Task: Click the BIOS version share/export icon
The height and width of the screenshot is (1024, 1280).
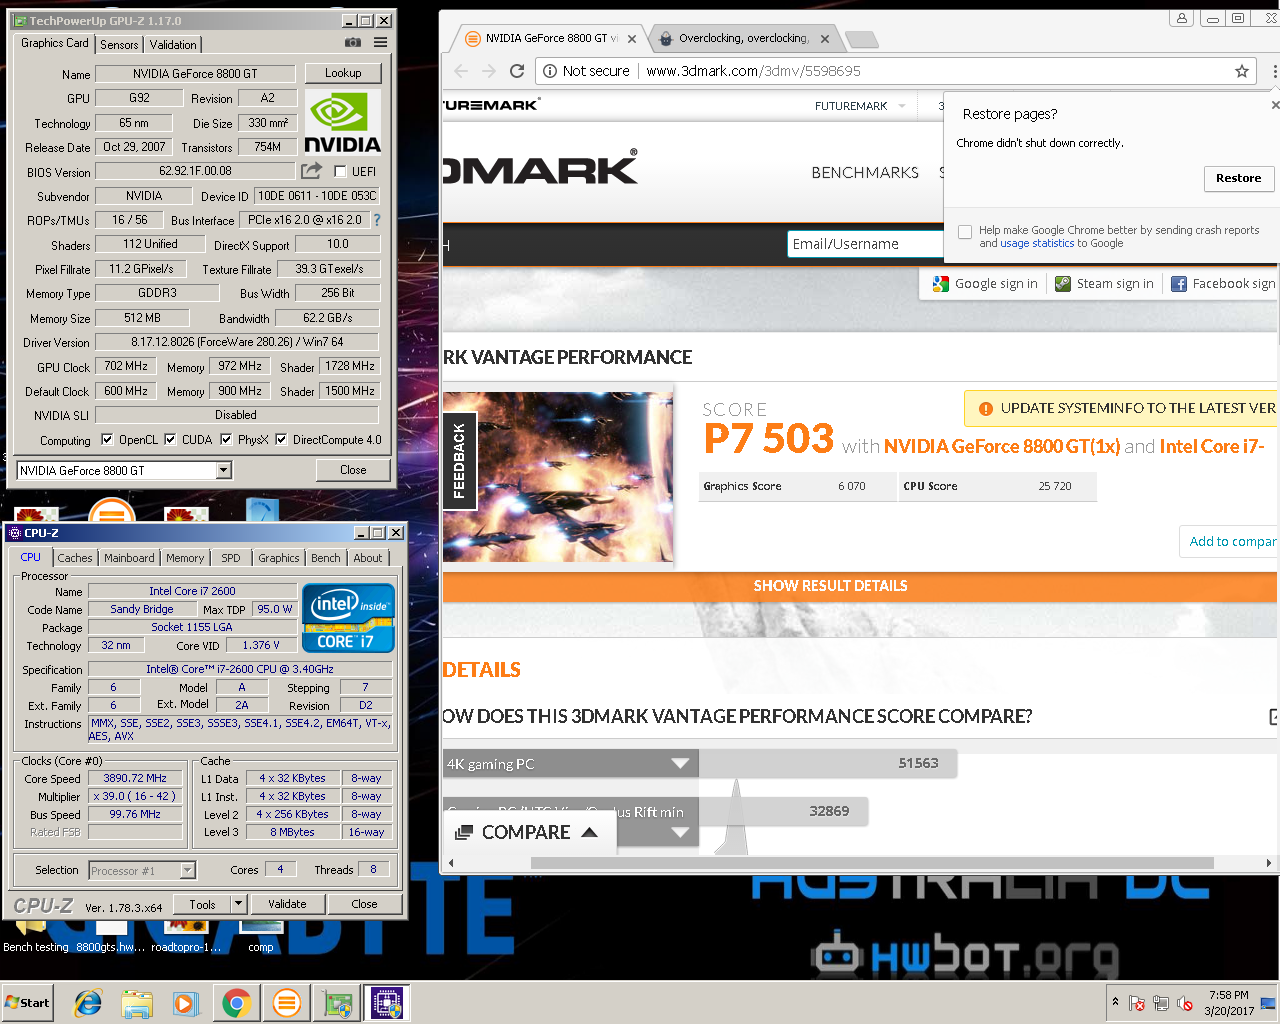Action: coord(312,171)
